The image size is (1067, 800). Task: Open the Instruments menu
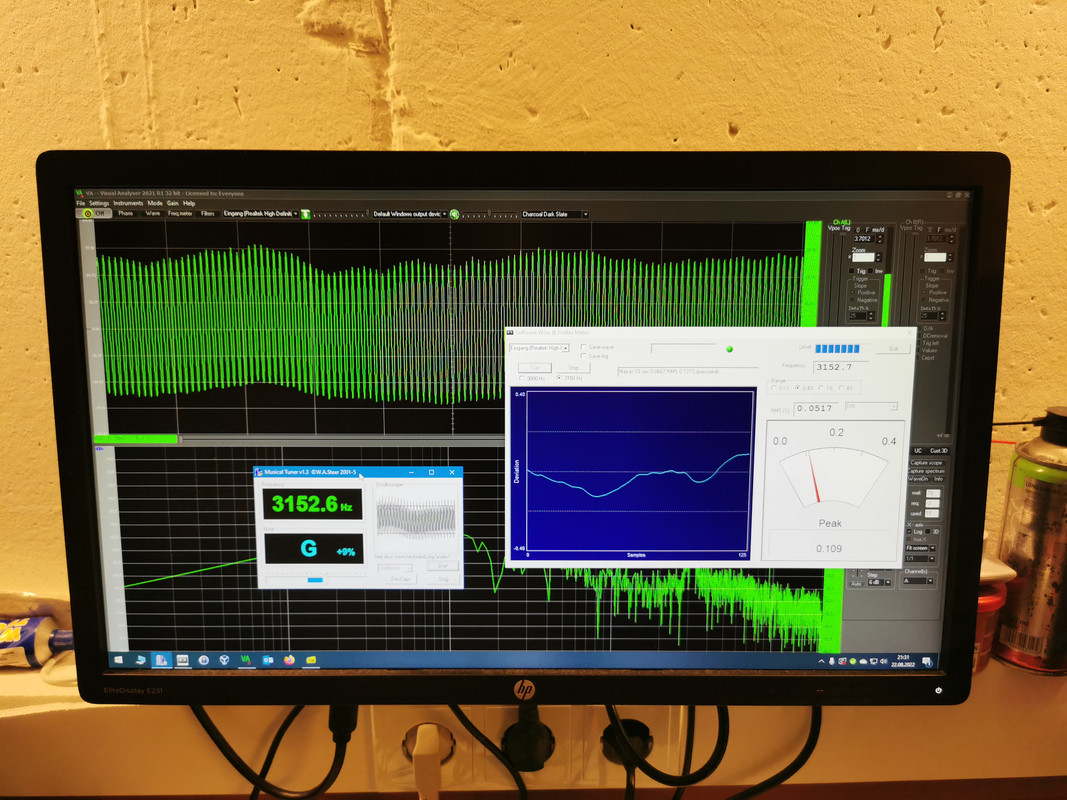(x=128, y=203)
